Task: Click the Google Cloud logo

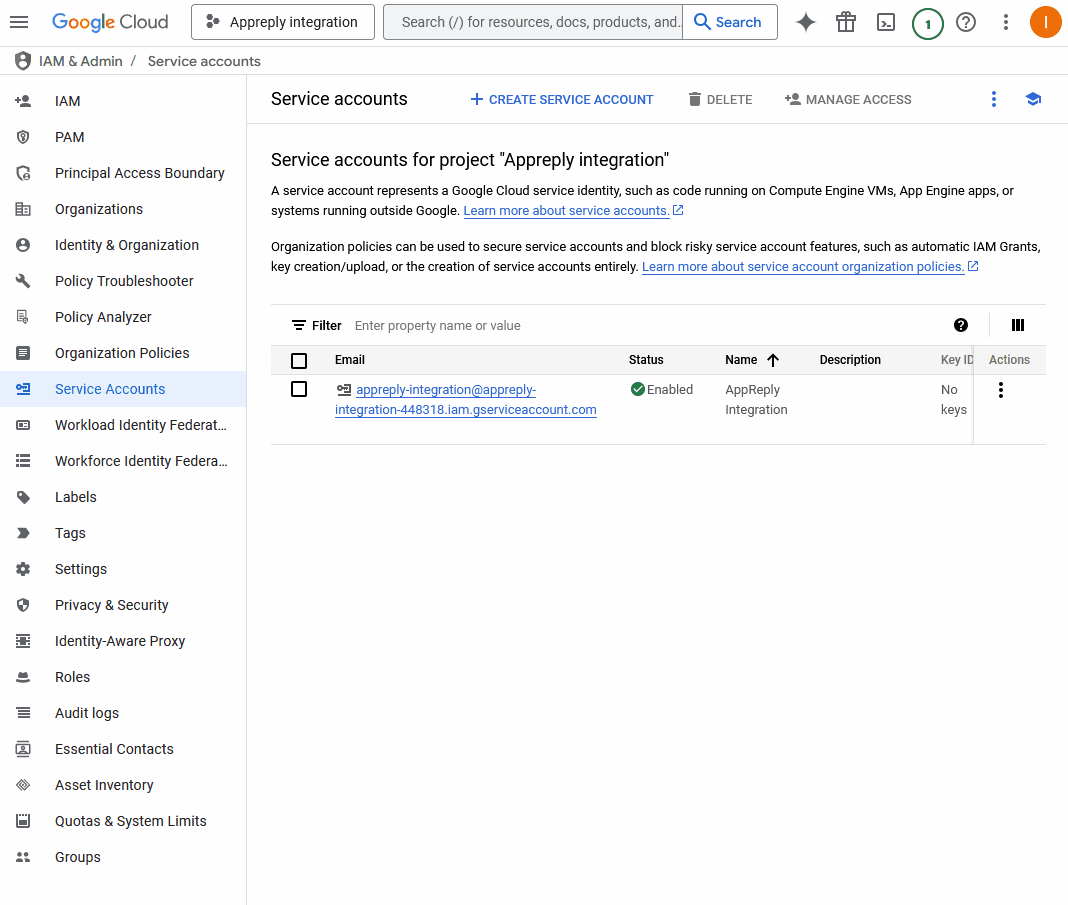Action: 110,22
